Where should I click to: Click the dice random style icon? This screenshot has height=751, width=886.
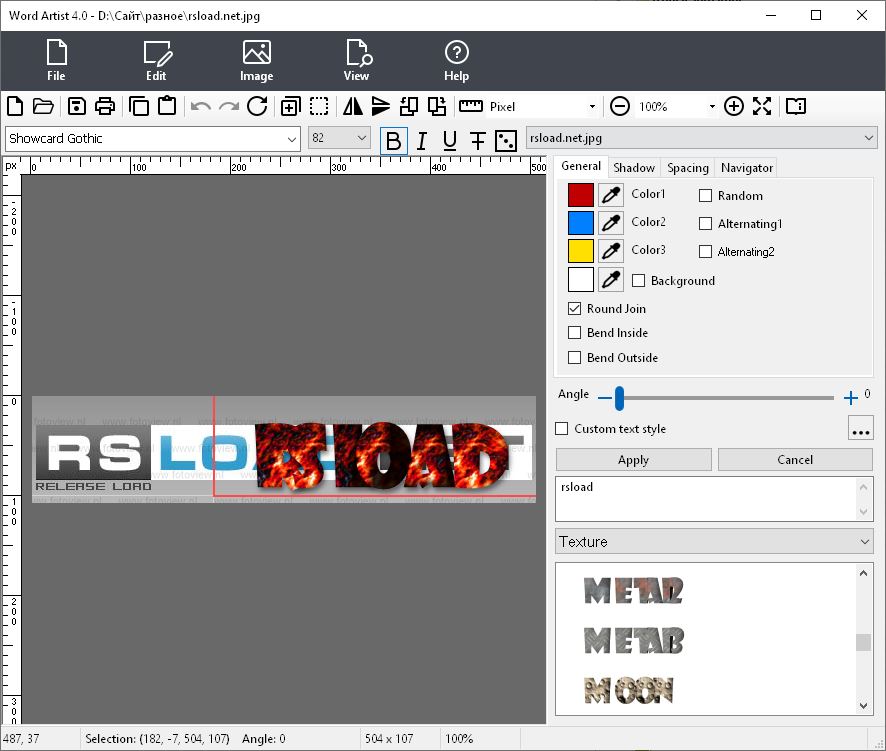pos(506,141)
